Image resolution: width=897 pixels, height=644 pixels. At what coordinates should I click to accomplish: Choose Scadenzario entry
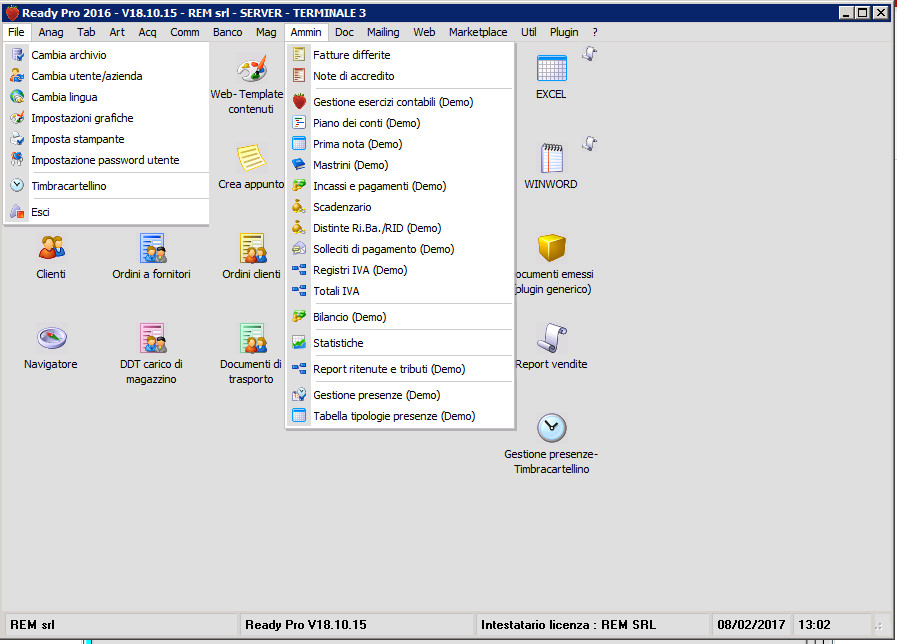pyautogui.click(x=400, y=207)
